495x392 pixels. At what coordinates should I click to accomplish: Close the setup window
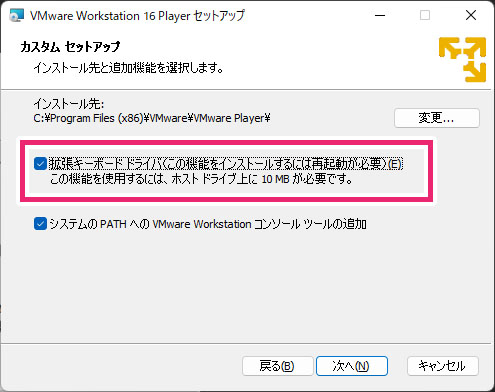coord(471,15)
